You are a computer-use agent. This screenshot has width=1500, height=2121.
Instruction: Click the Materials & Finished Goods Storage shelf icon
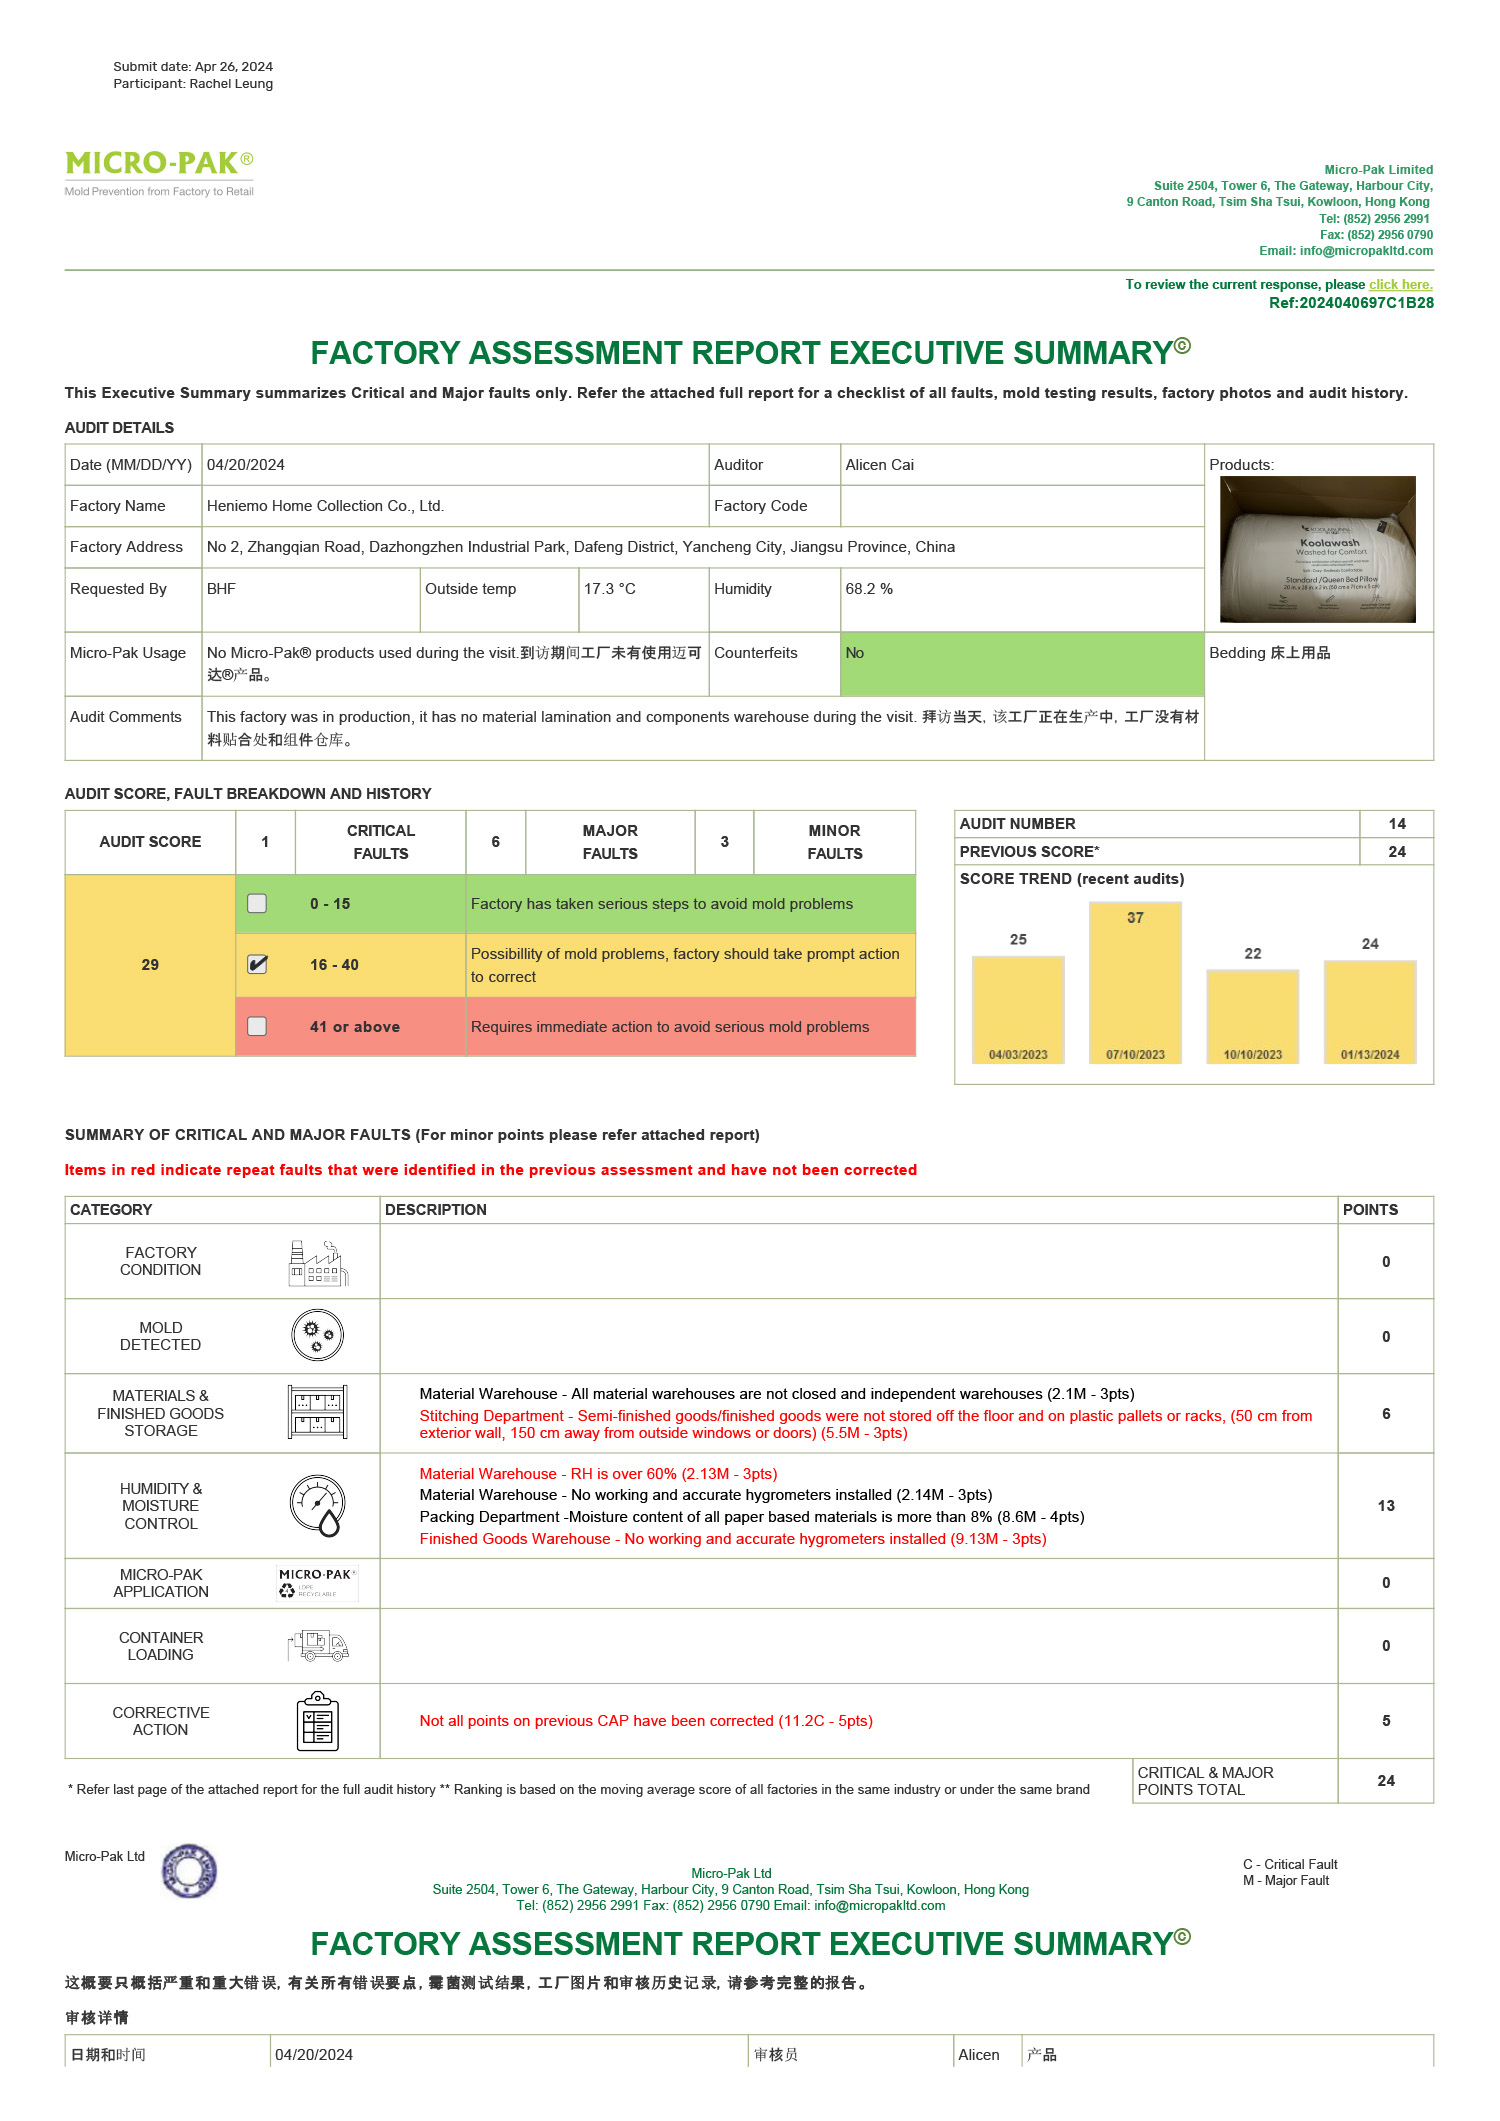tap(318, 1412)
